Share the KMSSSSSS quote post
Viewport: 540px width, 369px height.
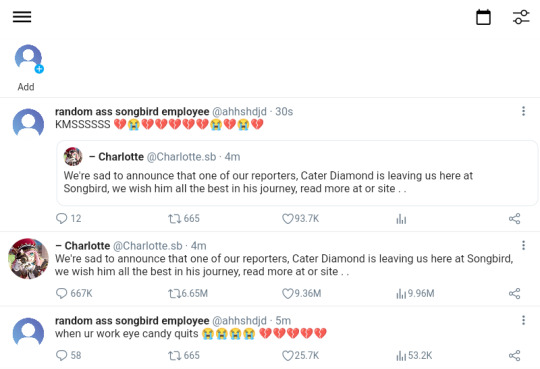515,218
